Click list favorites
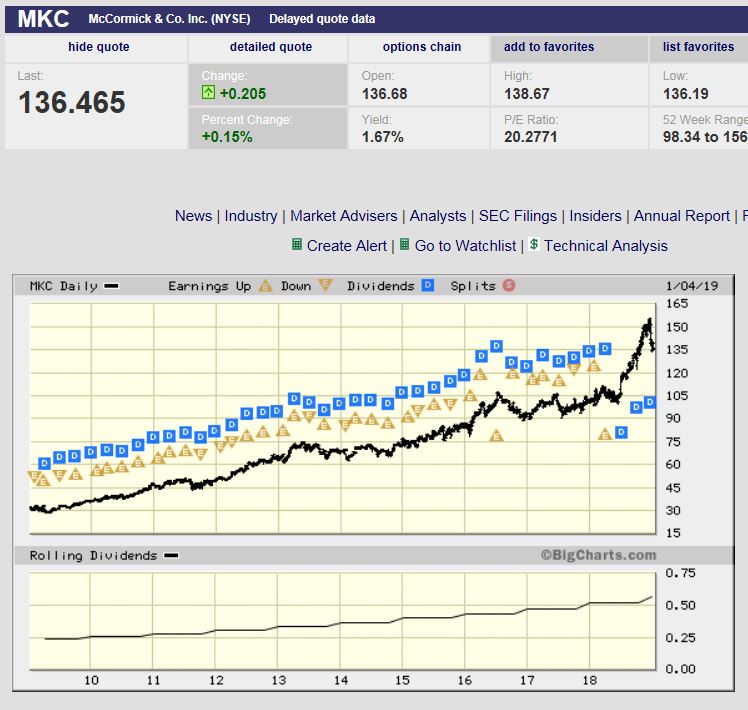This screenshot has height=710, width=748. [698, 47]
